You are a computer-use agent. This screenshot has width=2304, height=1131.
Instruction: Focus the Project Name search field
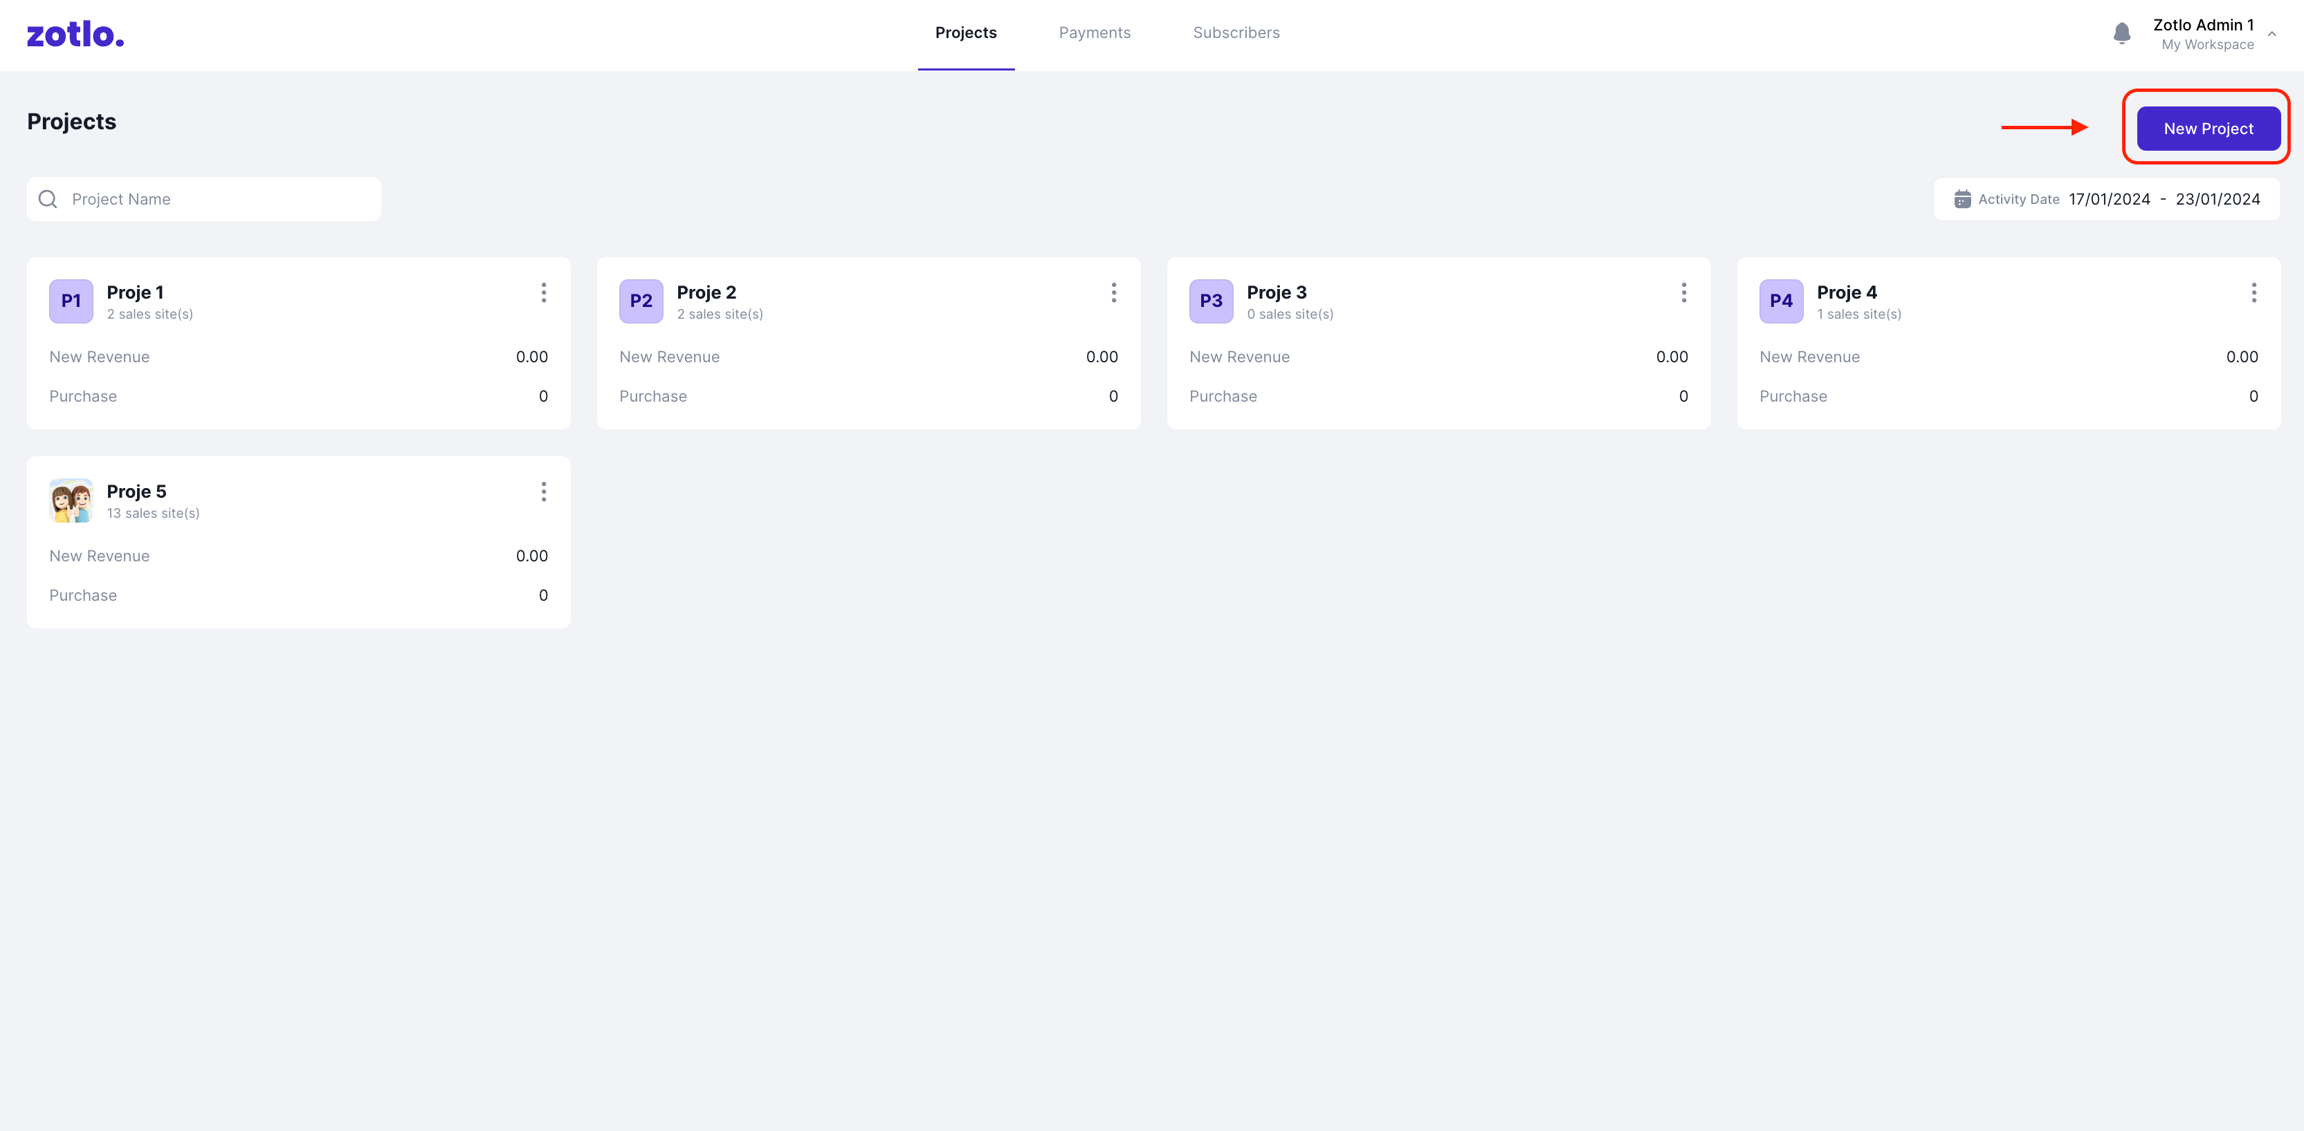click(x=220, y=199)
